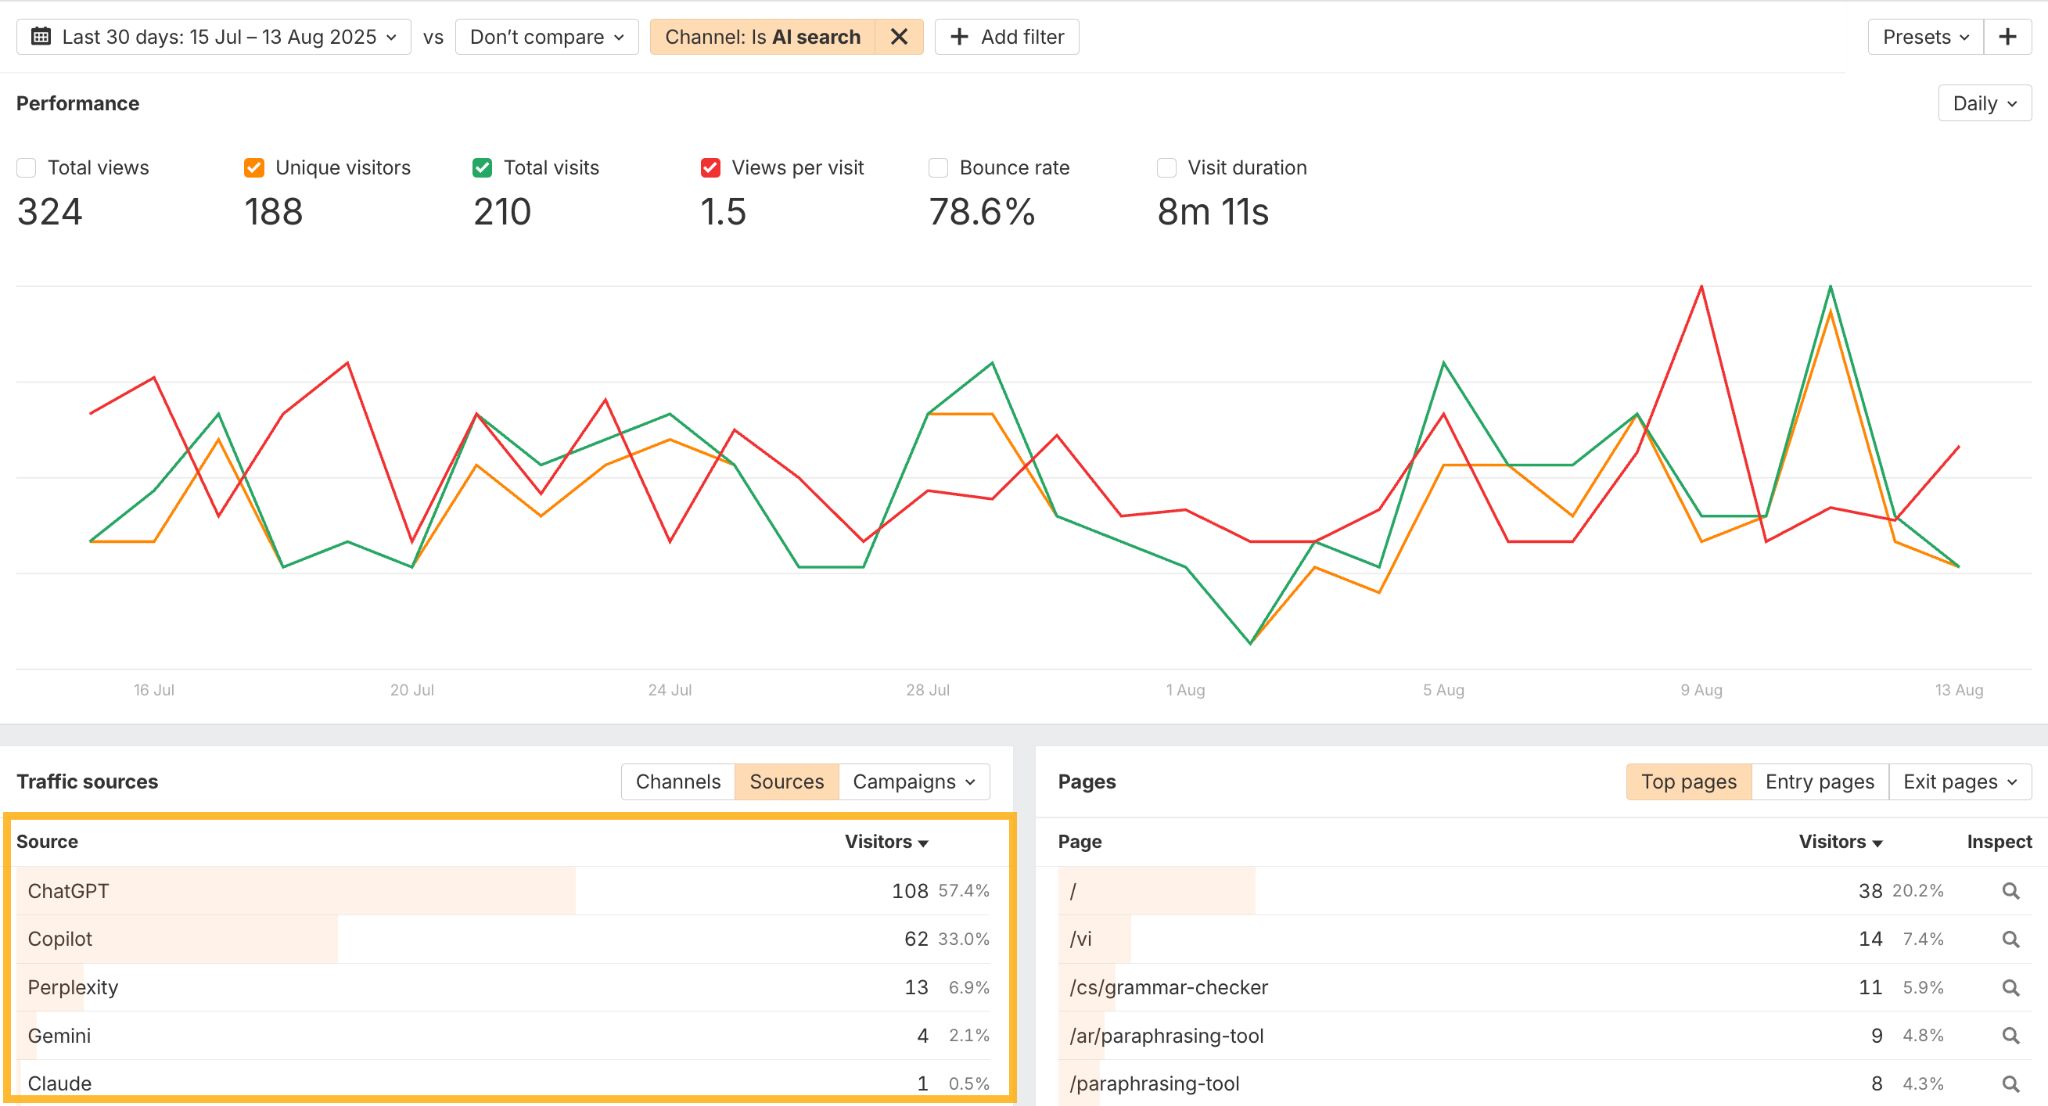This screenshot has height=1106, width=2048.
Task: Inspect the /ar/paraphrasing-tool page
Action: pyautogui.click(x=2010, y=1036)
